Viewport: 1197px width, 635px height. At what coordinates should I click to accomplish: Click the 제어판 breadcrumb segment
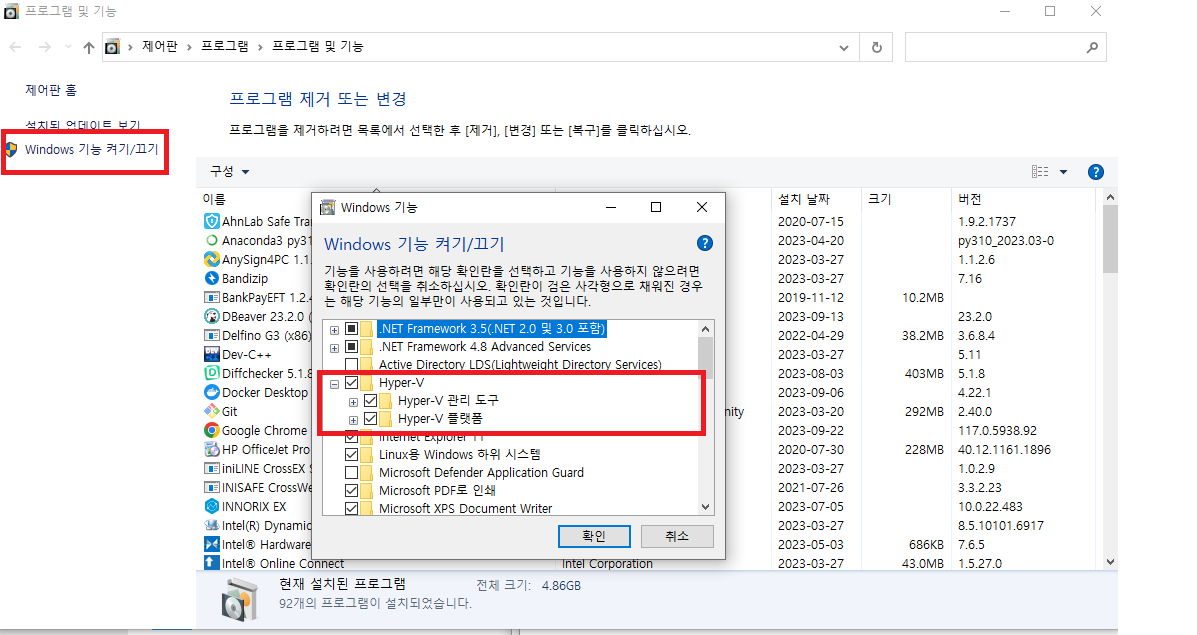160,47
